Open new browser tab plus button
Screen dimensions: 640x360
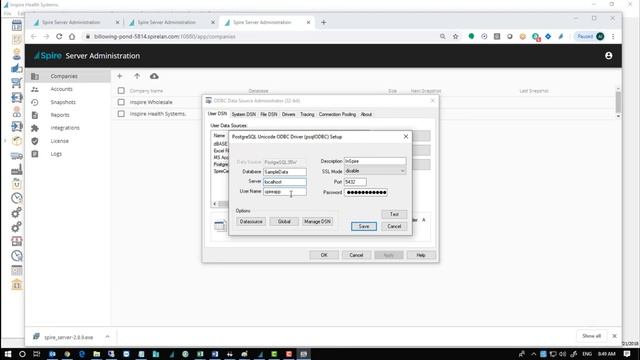[x=324, y=22]
